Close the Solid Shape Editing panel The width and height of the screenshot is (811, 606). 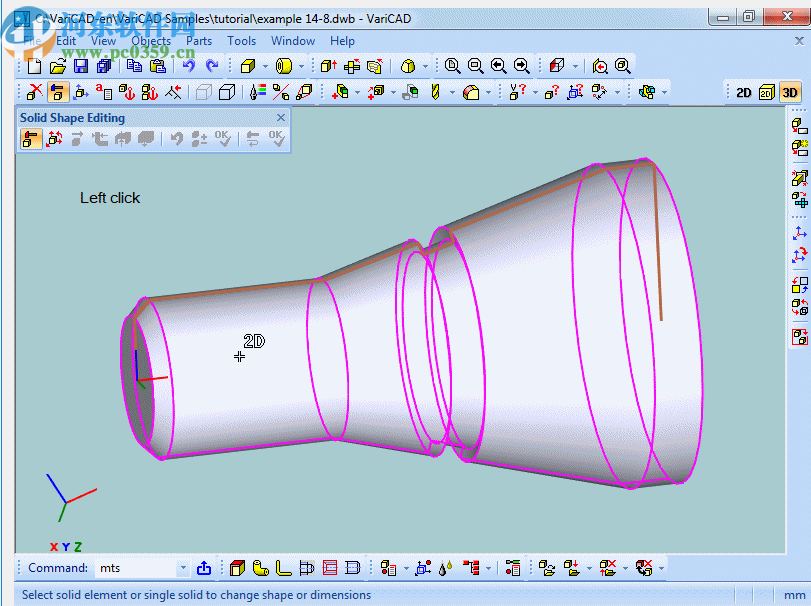click(281, 118)
